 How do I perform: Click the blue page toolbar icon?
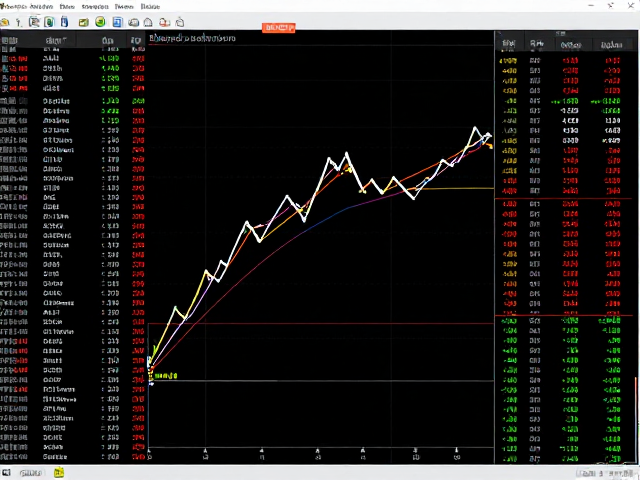coord(118,22)
